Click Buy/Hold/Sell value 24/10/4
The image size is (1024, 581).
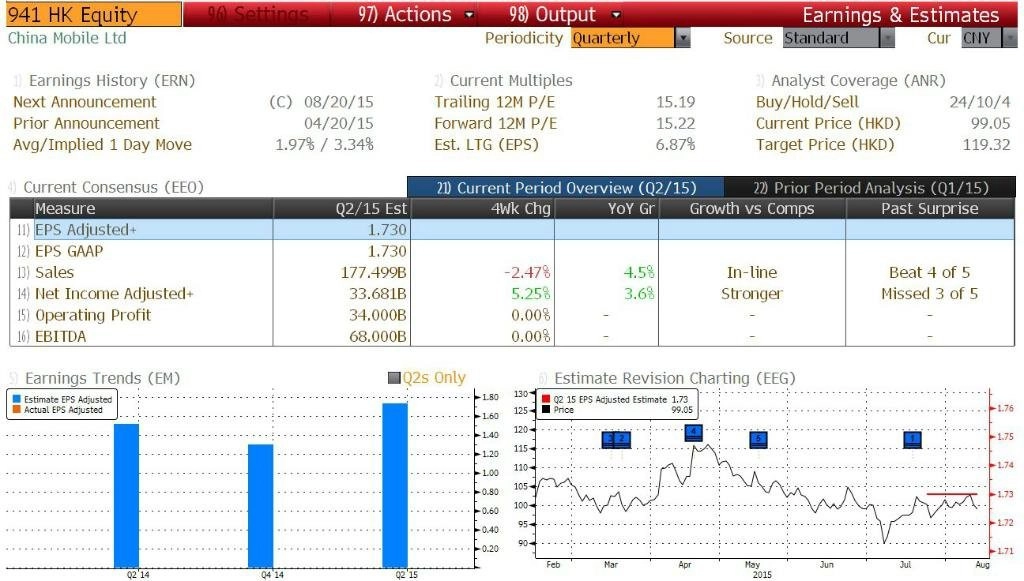[980, 102]
